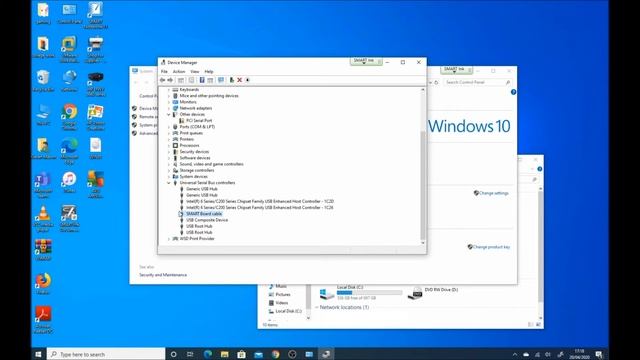Expand Sound, video and game controllers
Viewport: 640px width, 360px height.
[x=169, y=164]
